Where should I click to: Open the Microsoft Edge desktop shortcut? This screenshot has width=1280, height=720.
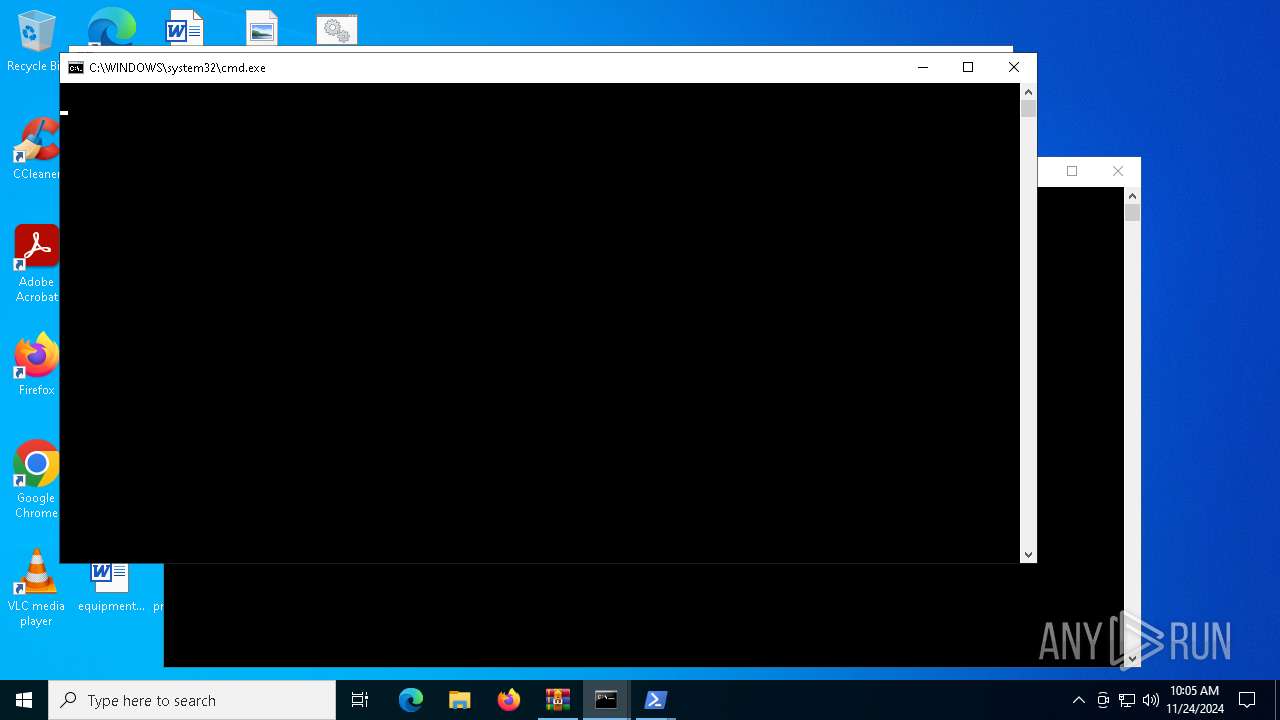pyautogui.click(x=111, y=27)
